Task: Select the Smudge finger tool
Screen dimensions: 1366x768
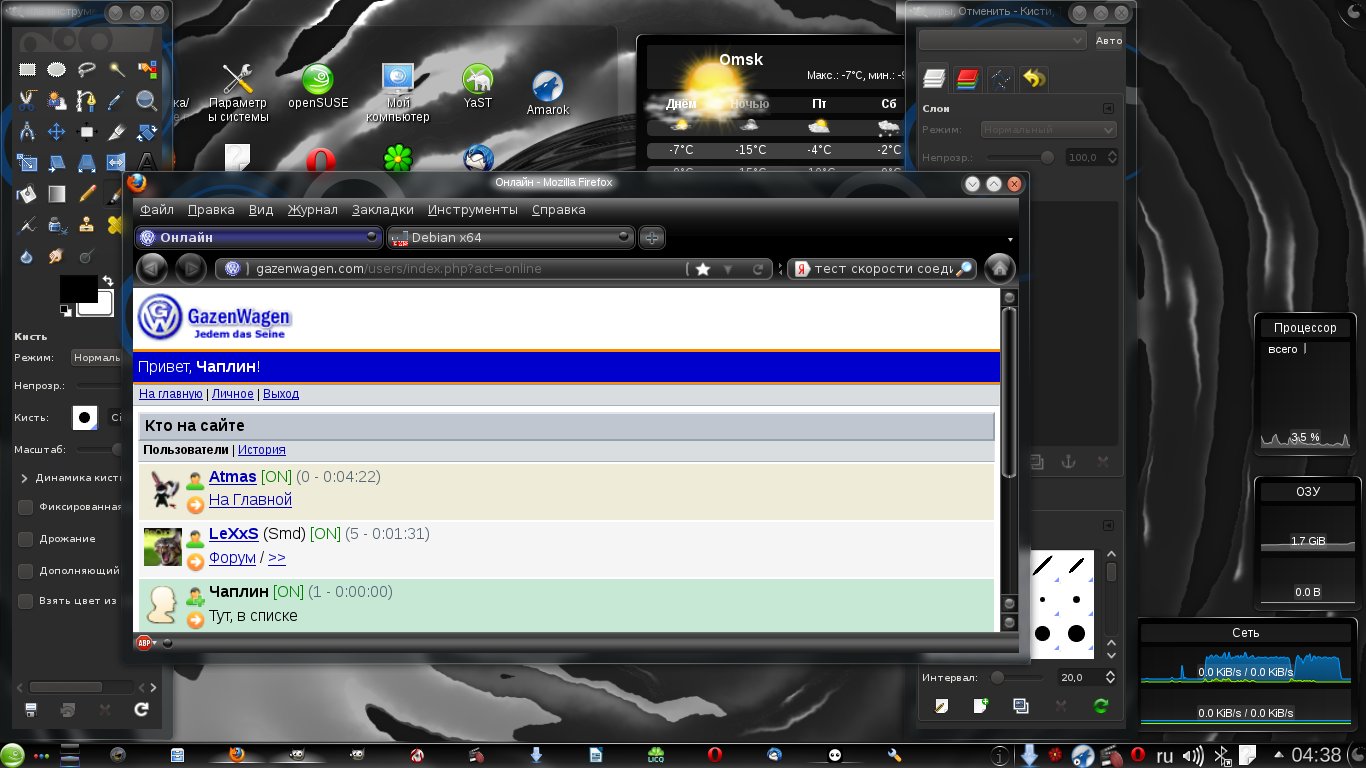Action: click(x=57, y=256)
